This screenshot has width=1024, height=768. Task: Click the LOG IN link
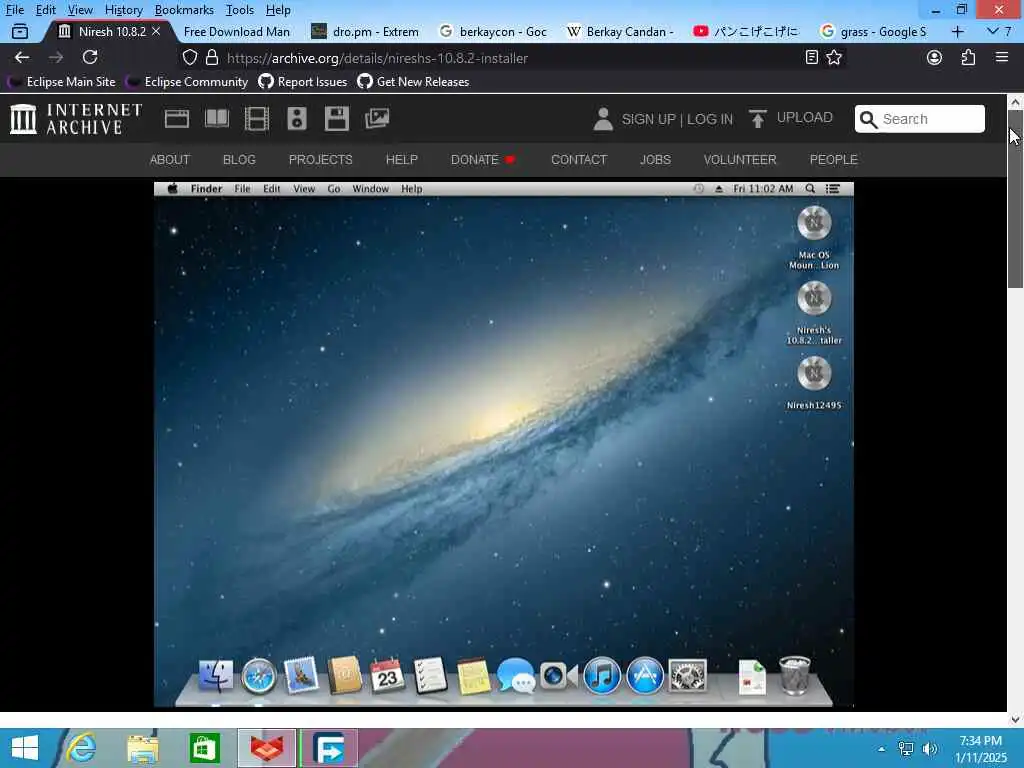tap(710, 119)
